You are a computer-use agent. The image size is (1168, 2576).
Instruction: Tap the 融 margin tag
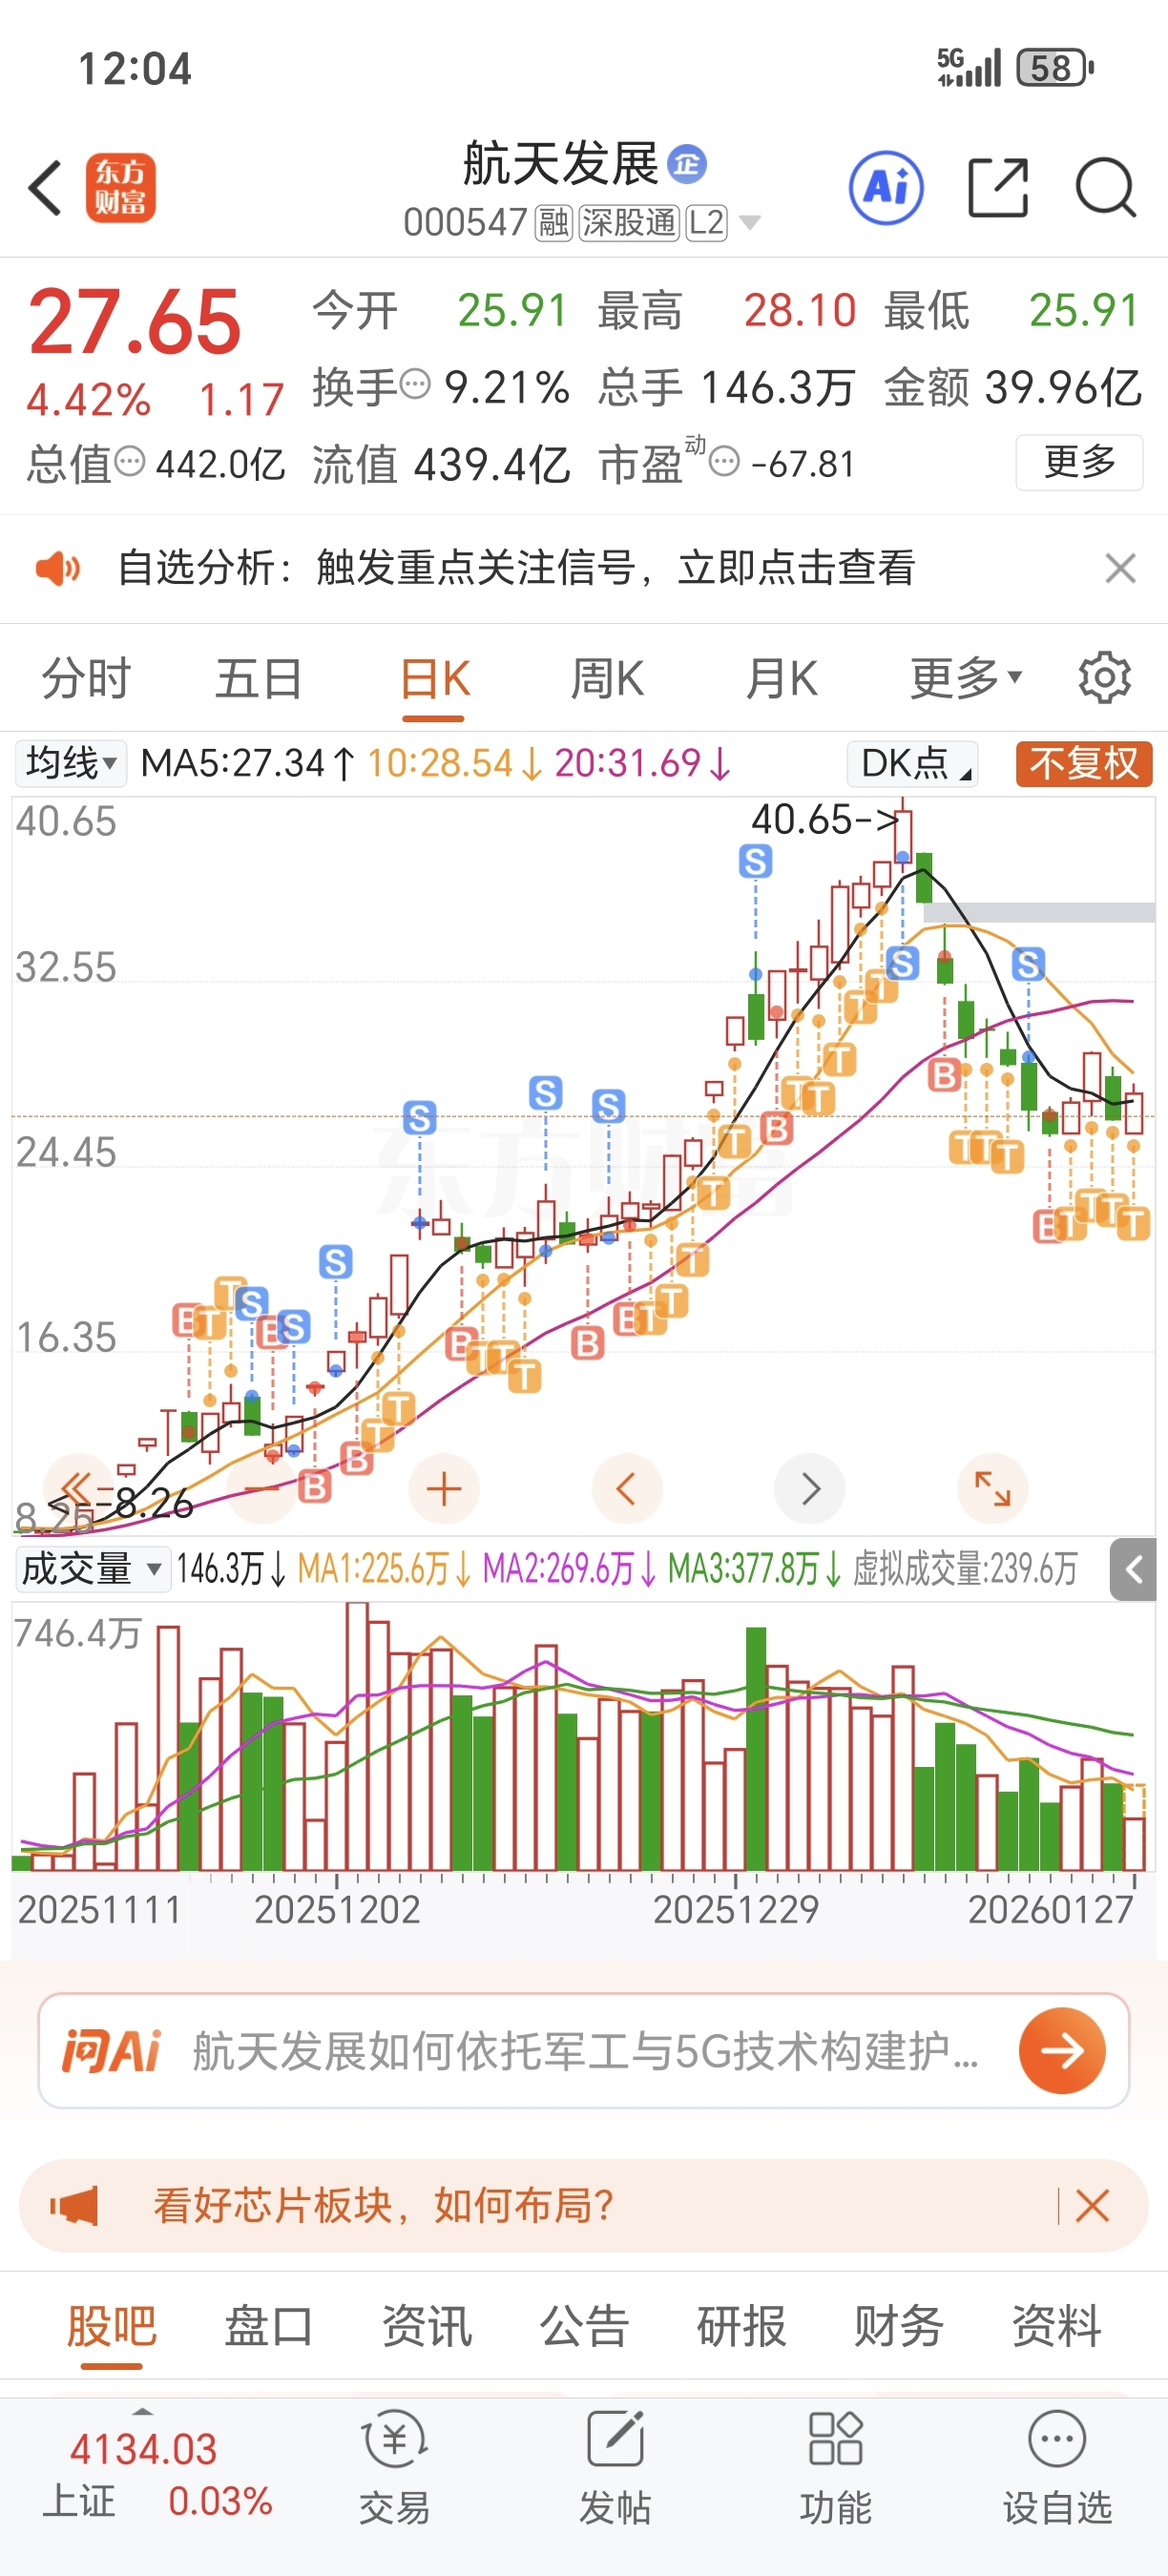(x=554, y=222)
